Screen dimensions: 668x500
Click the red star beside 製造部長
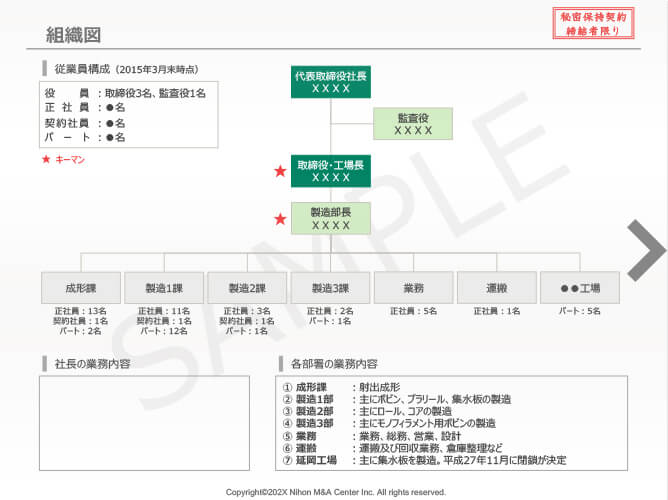tap(280, 219)
